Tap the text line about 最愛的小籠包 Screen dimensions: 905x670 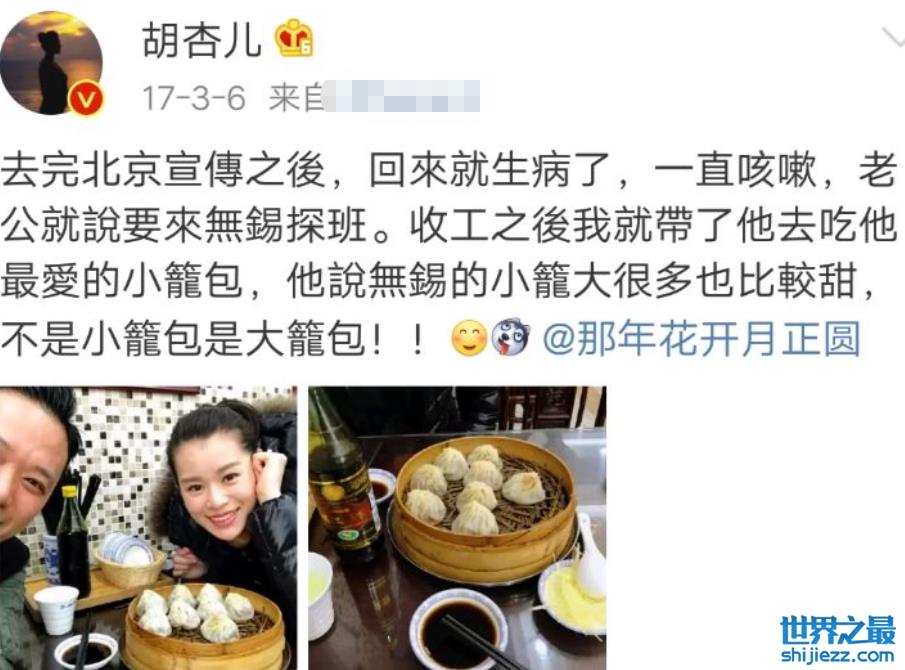[439, 282]
